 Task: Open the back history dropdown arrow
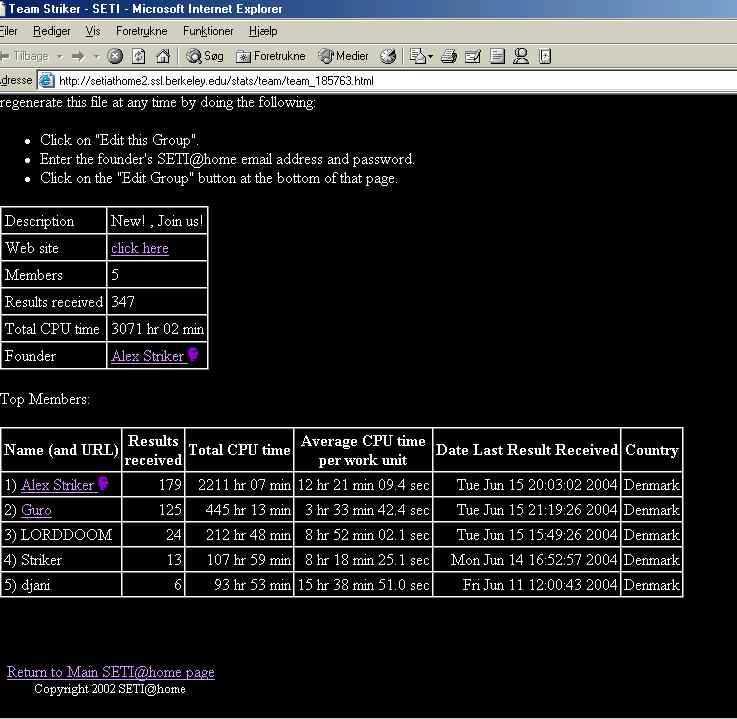60,56
